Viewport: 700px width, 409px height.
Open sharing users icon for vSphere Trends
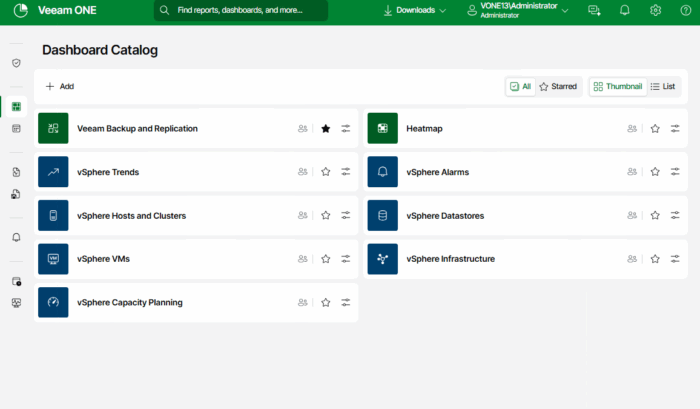coord(303,171)
